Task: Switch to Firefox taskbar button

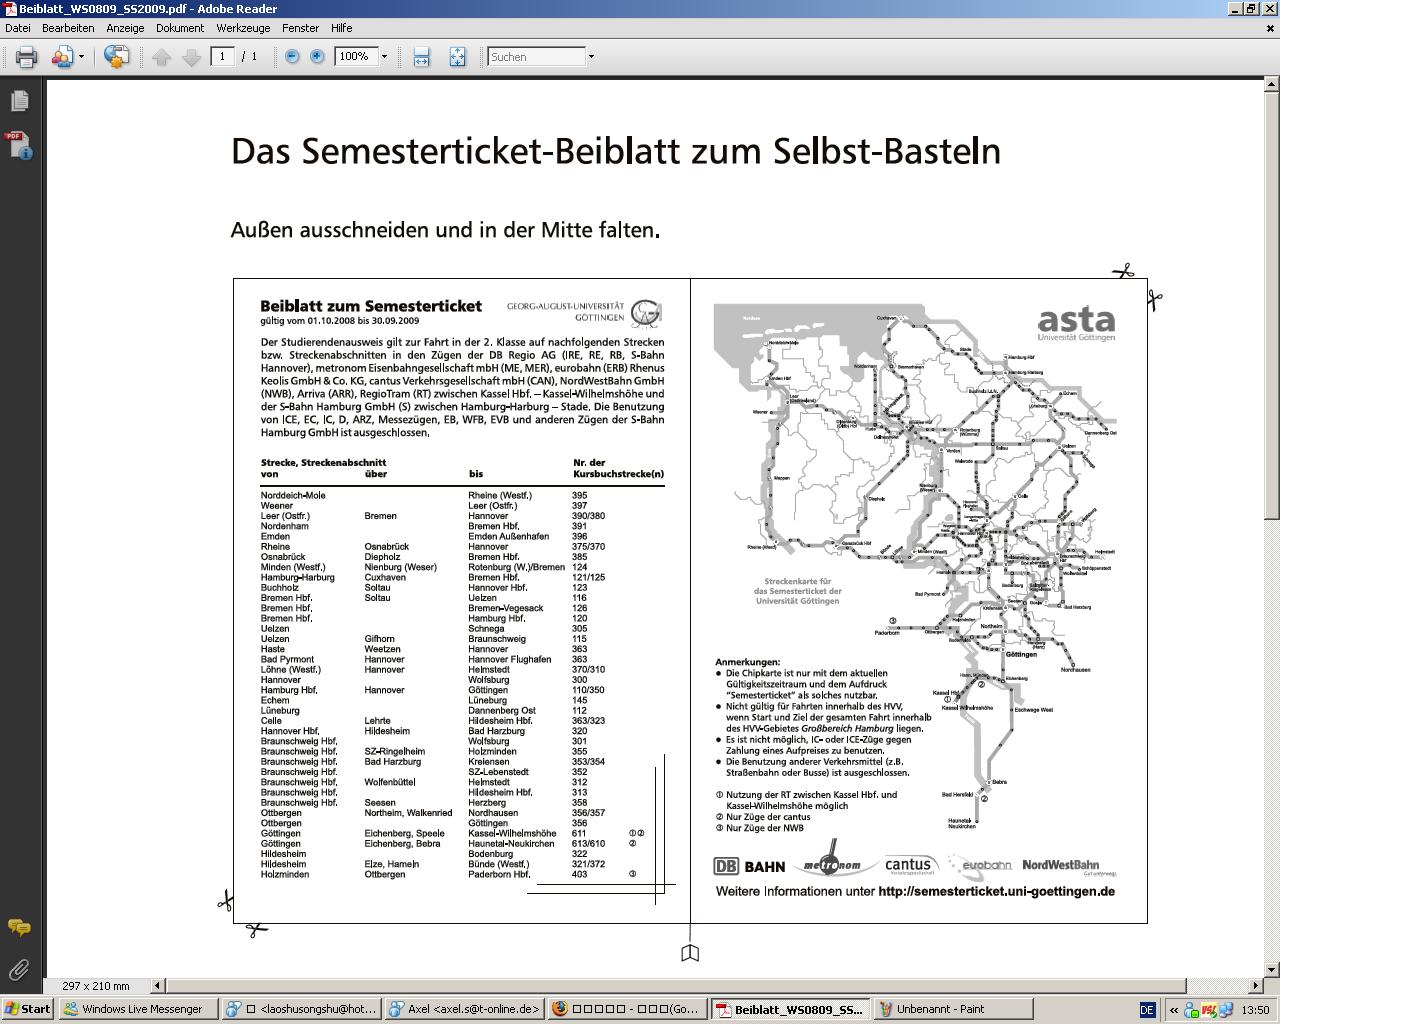Action: click(x=628, y=1008)
